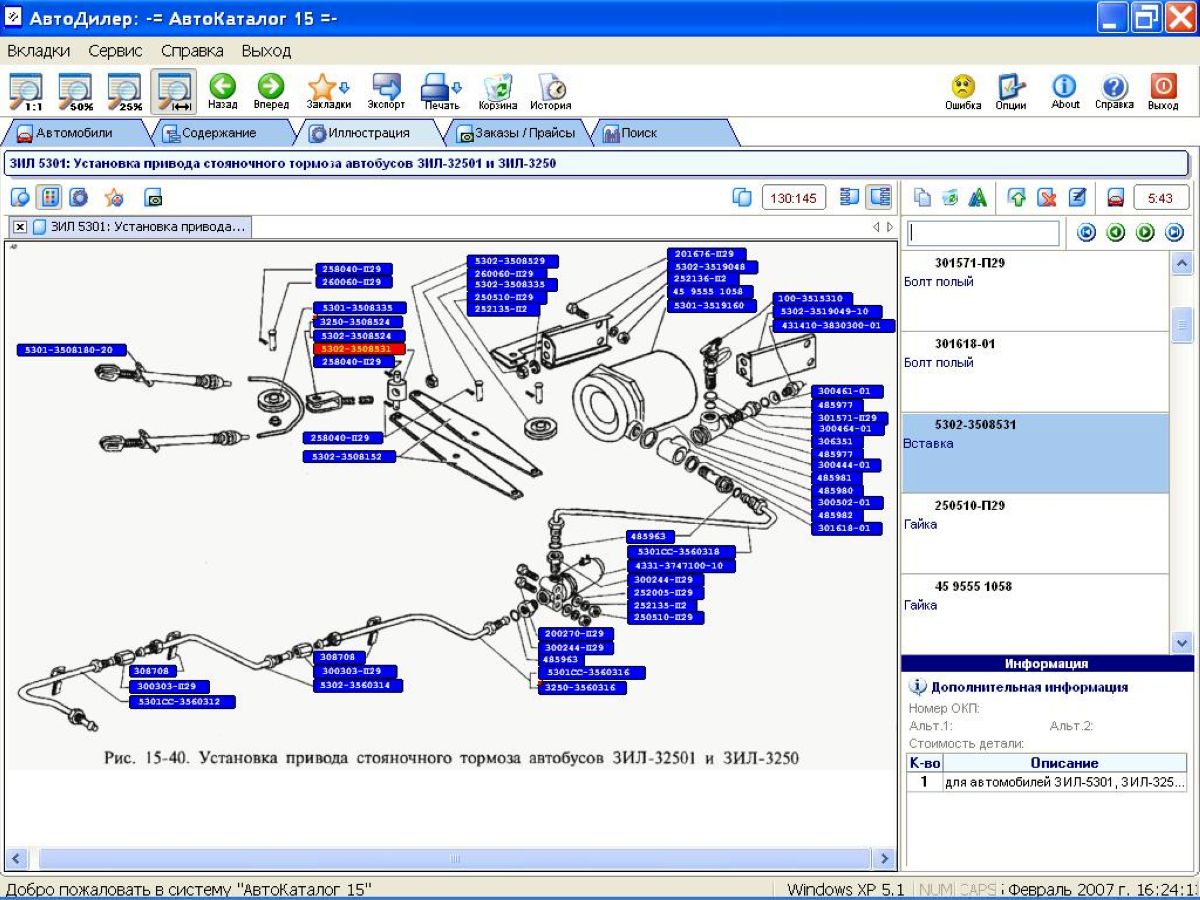This screenshot has width=1200, height=900.
Task: Open the Вкладки menu
Action: tap(38, 50)
